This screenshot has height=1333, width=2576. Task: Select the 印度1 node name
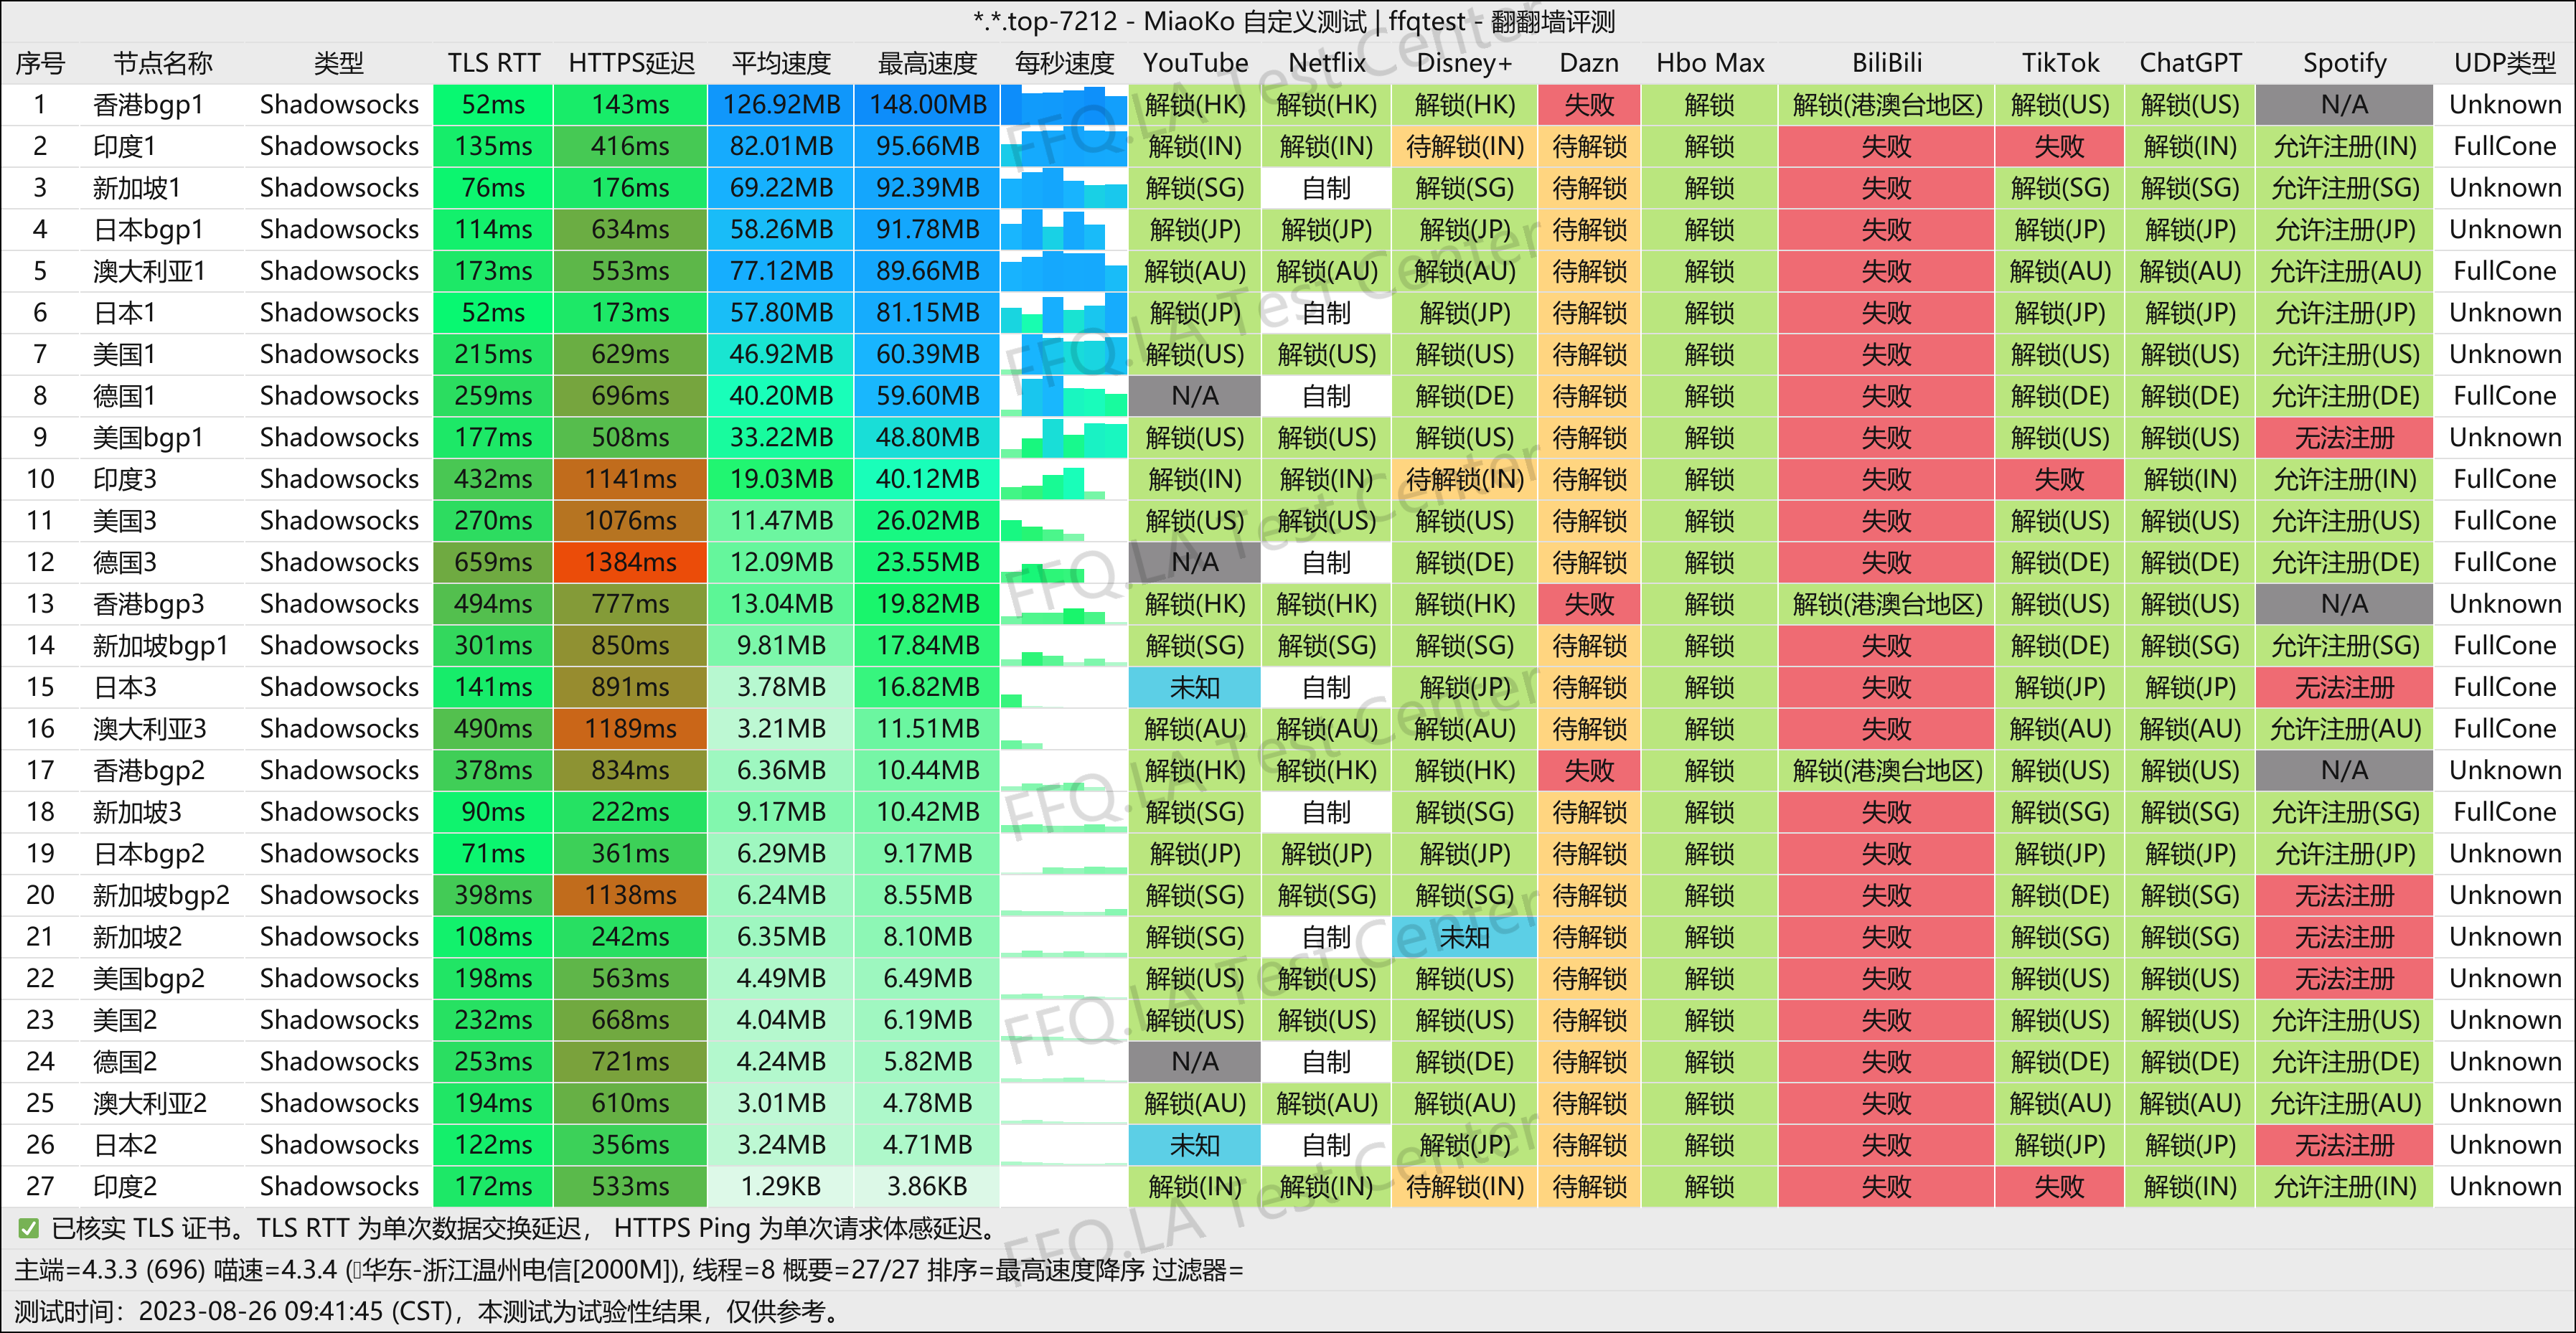click(124, 146)
